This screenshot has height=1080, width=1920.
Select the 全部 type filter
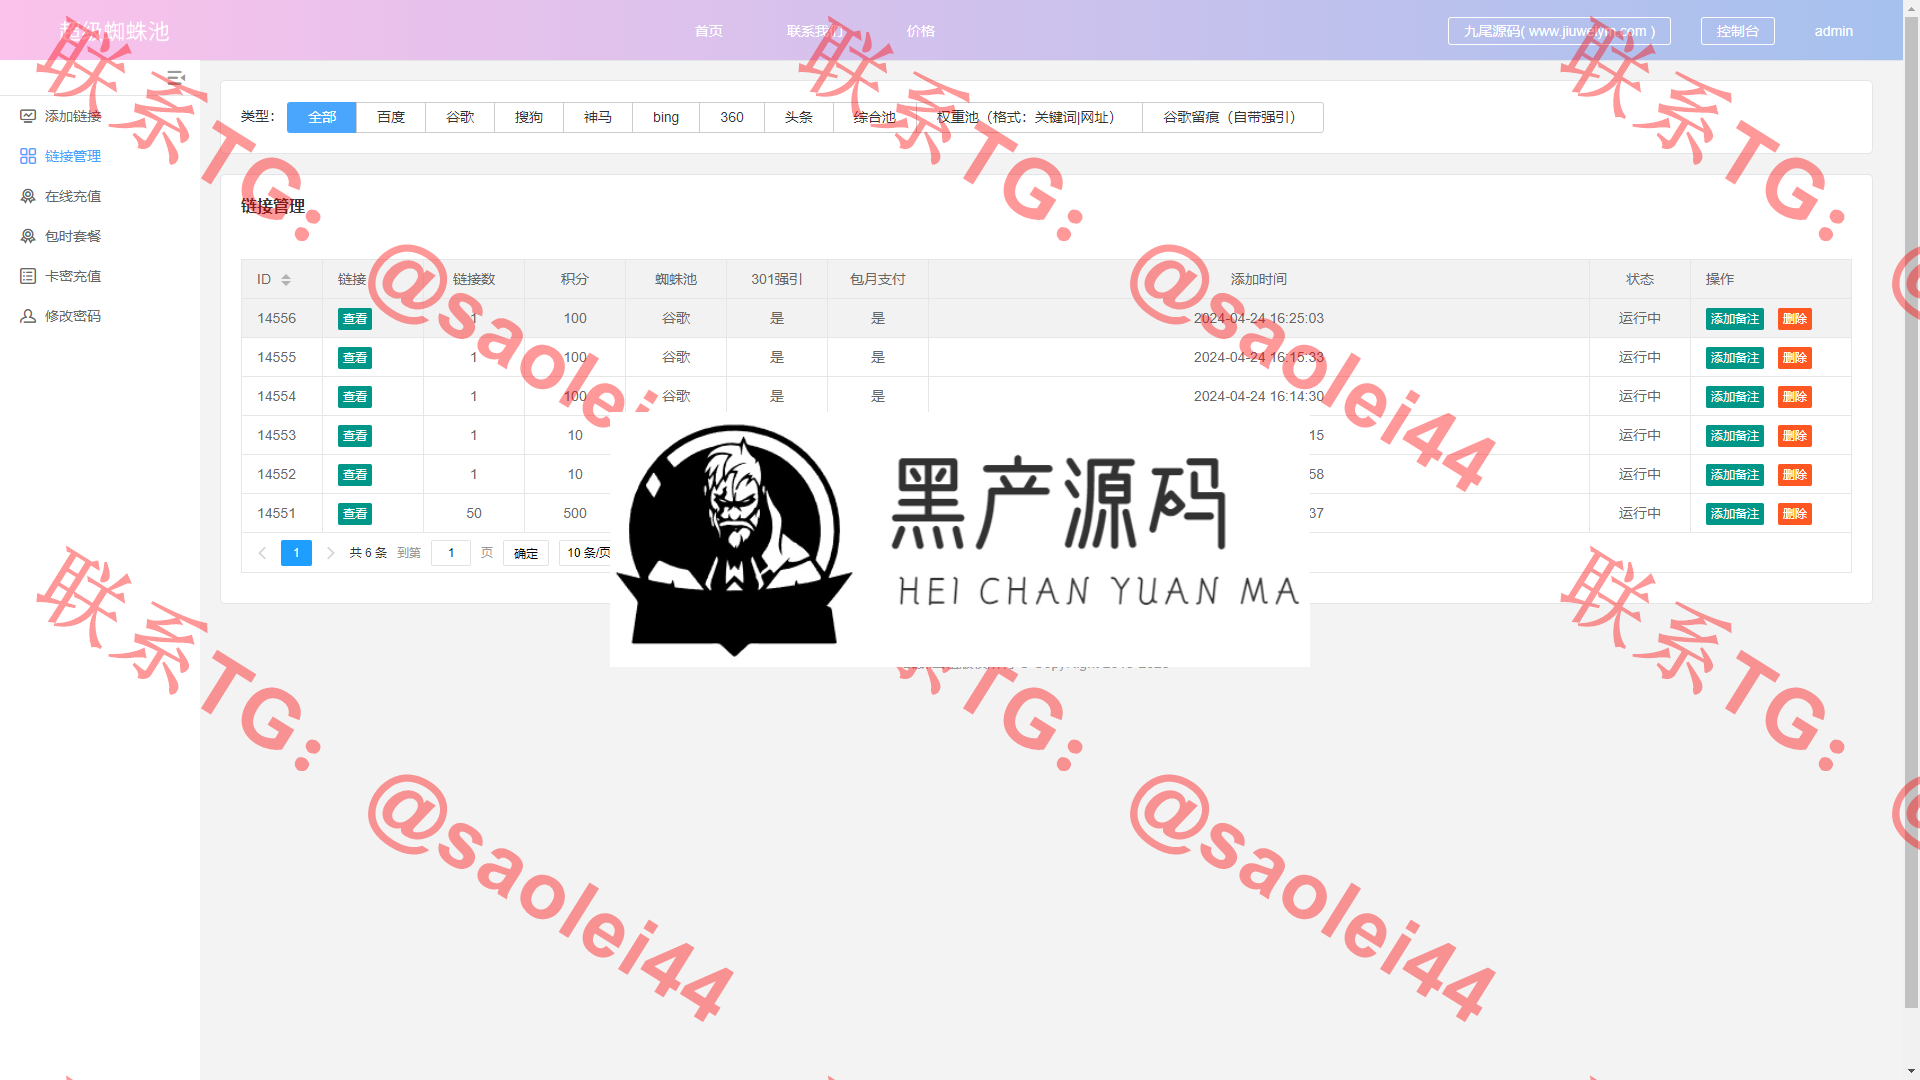322,117
